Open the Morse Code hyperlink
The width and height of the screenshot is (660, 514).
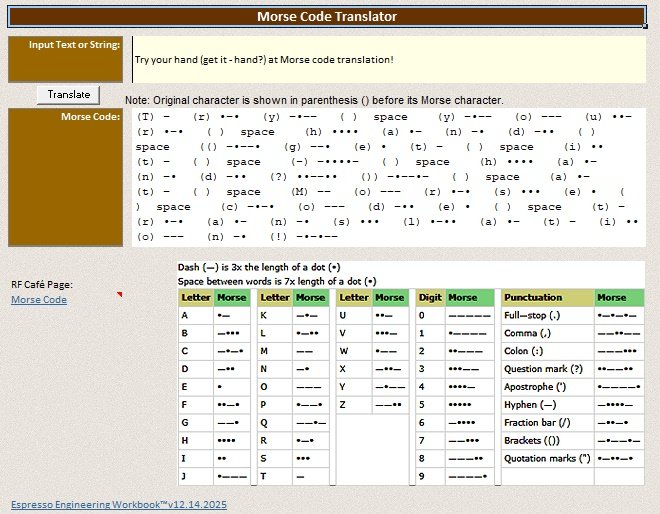pos(39,299)
